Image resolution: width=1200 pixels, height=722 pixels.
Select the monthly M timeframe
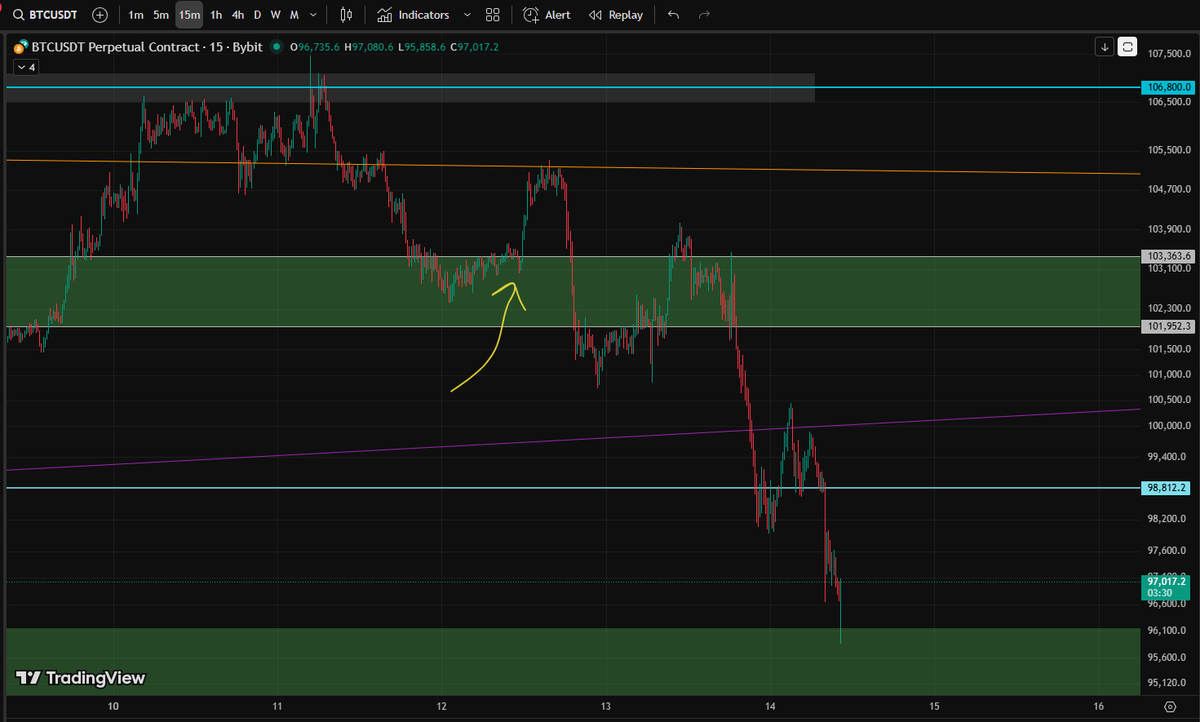(x=294, y=15)
